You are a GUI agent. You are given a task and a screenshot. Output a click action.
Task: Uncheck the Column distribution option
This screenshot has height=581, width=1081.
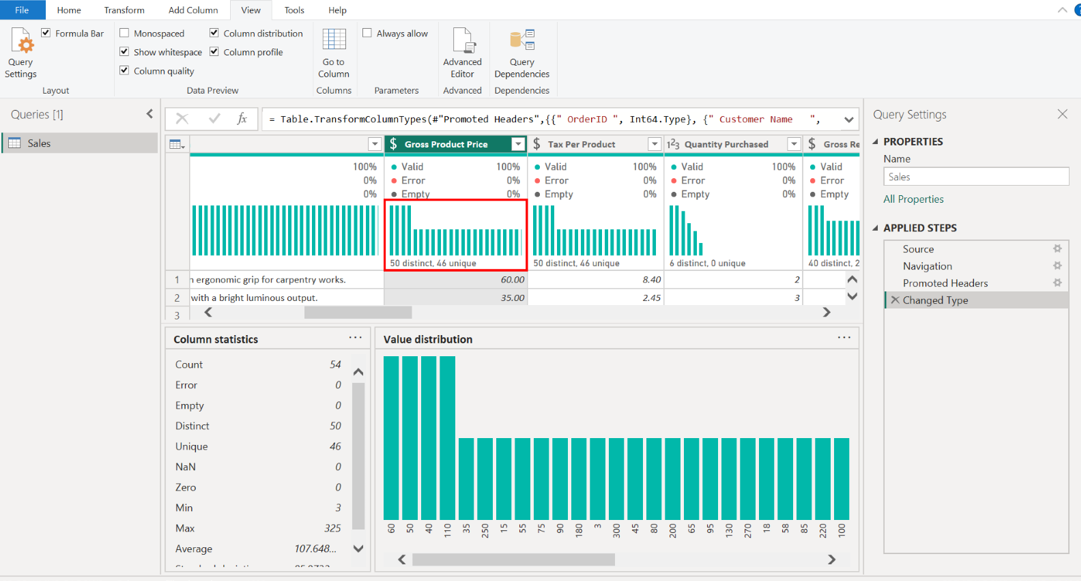(x=214, y=34)
